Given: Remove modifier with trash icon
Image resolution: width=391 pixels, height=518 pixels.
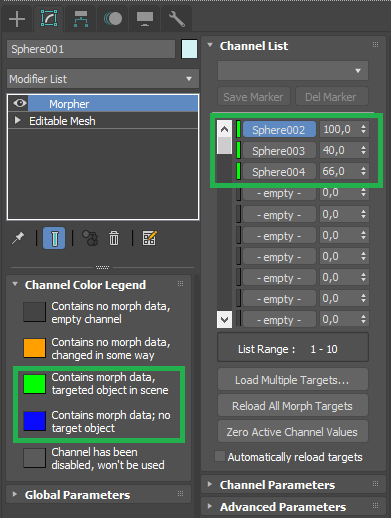Looking at the screenshot, I should (x=114, y=238).
